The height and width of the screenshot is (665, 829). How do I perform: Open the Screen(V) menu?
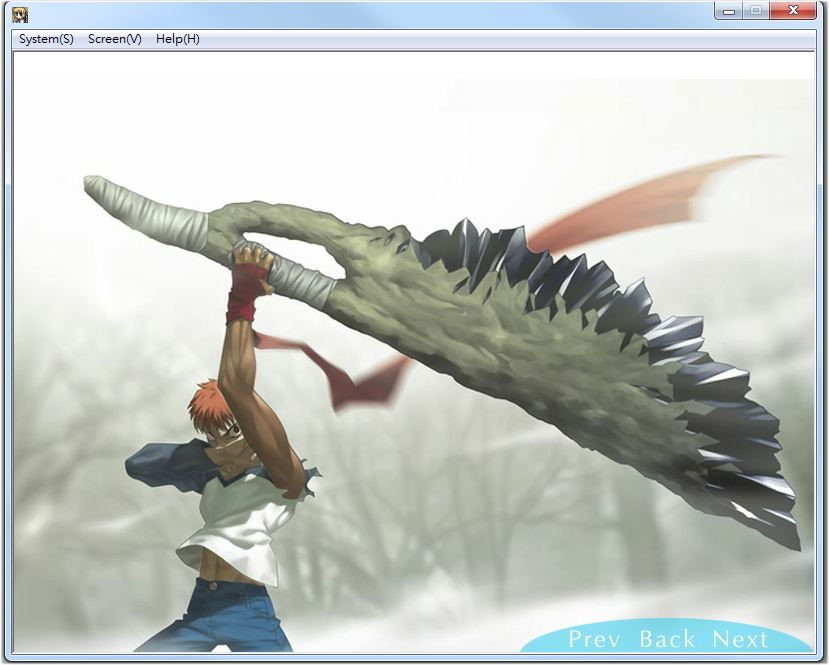(115, 39)
